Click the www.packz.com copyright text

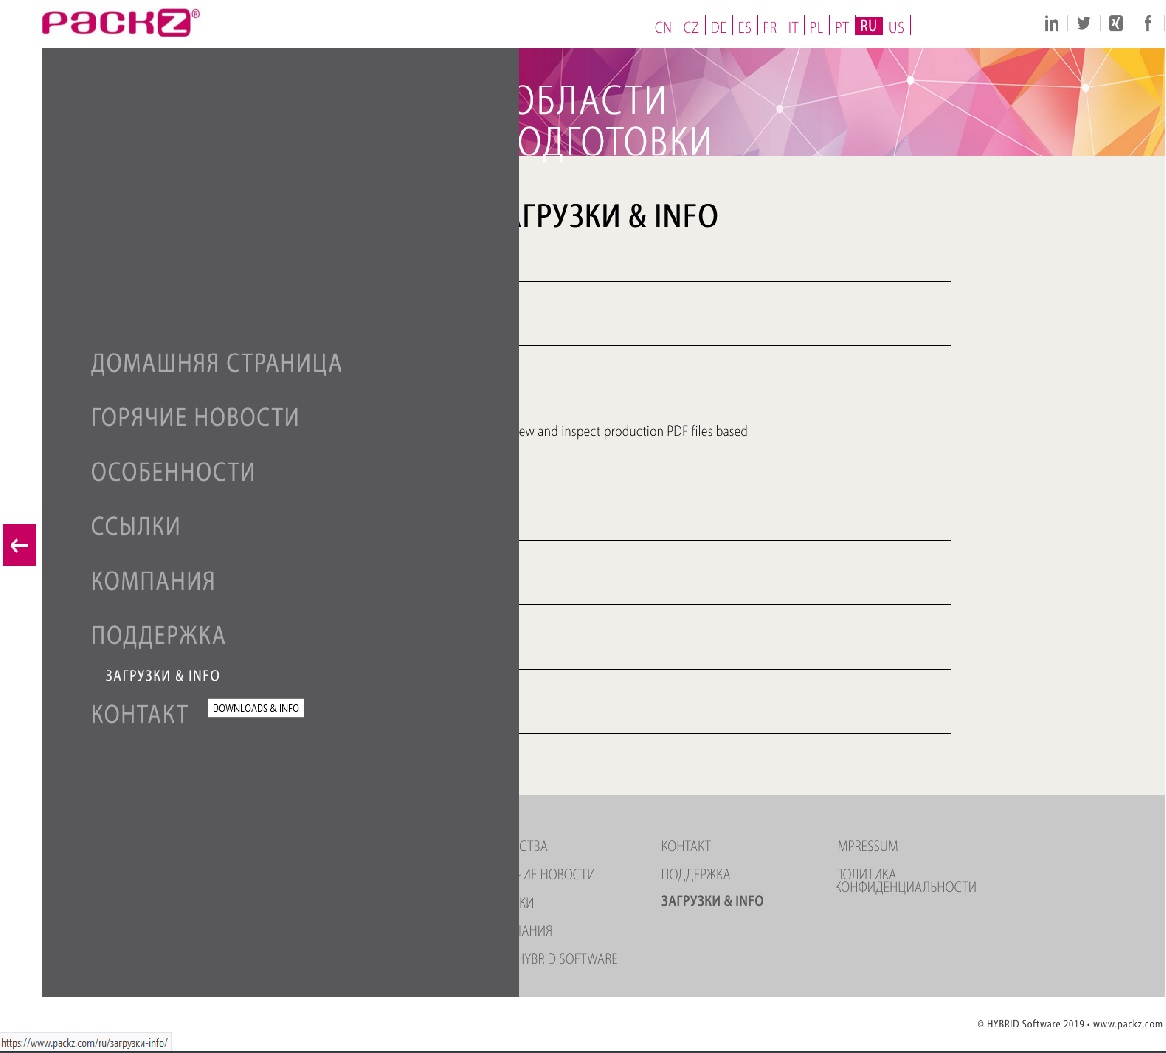(x=1127, y=1024)
